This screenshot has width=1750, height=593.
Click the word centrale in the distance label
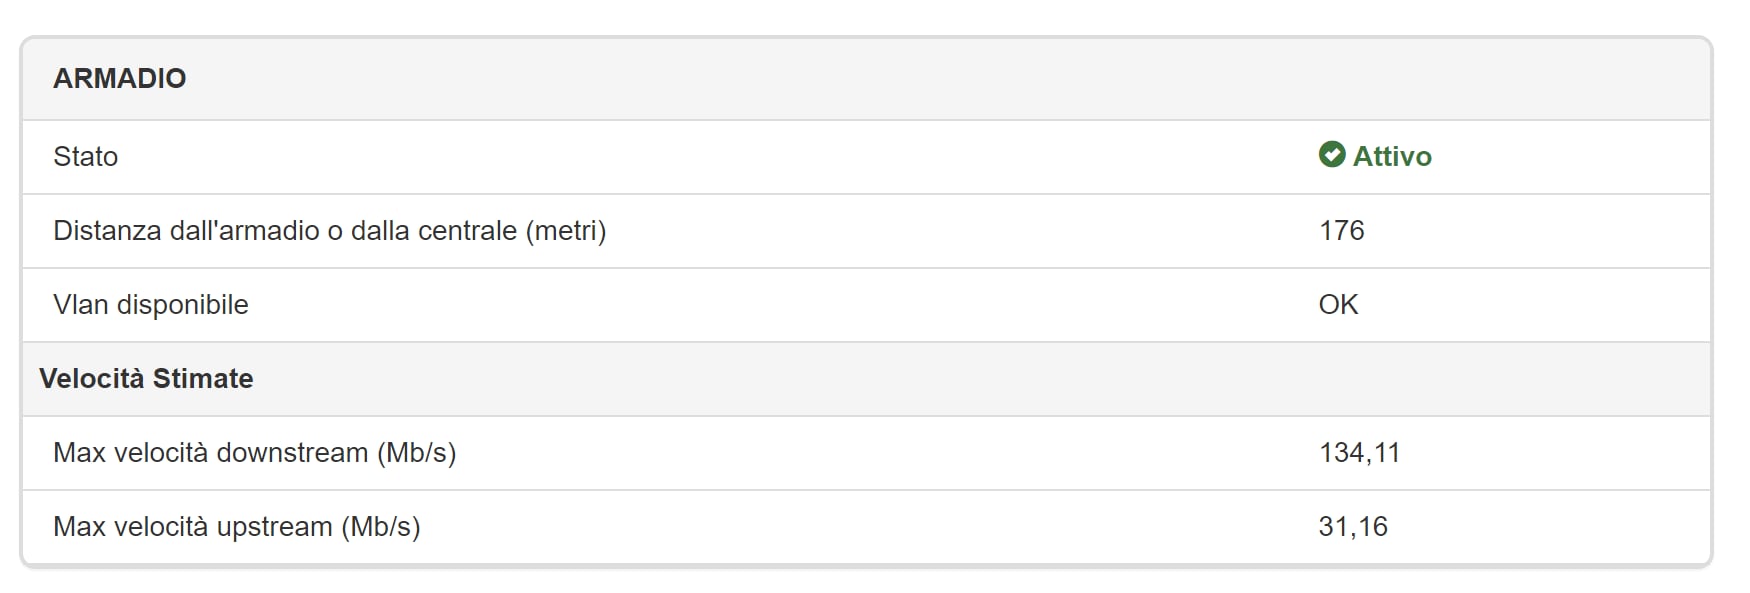pos(467,230)
